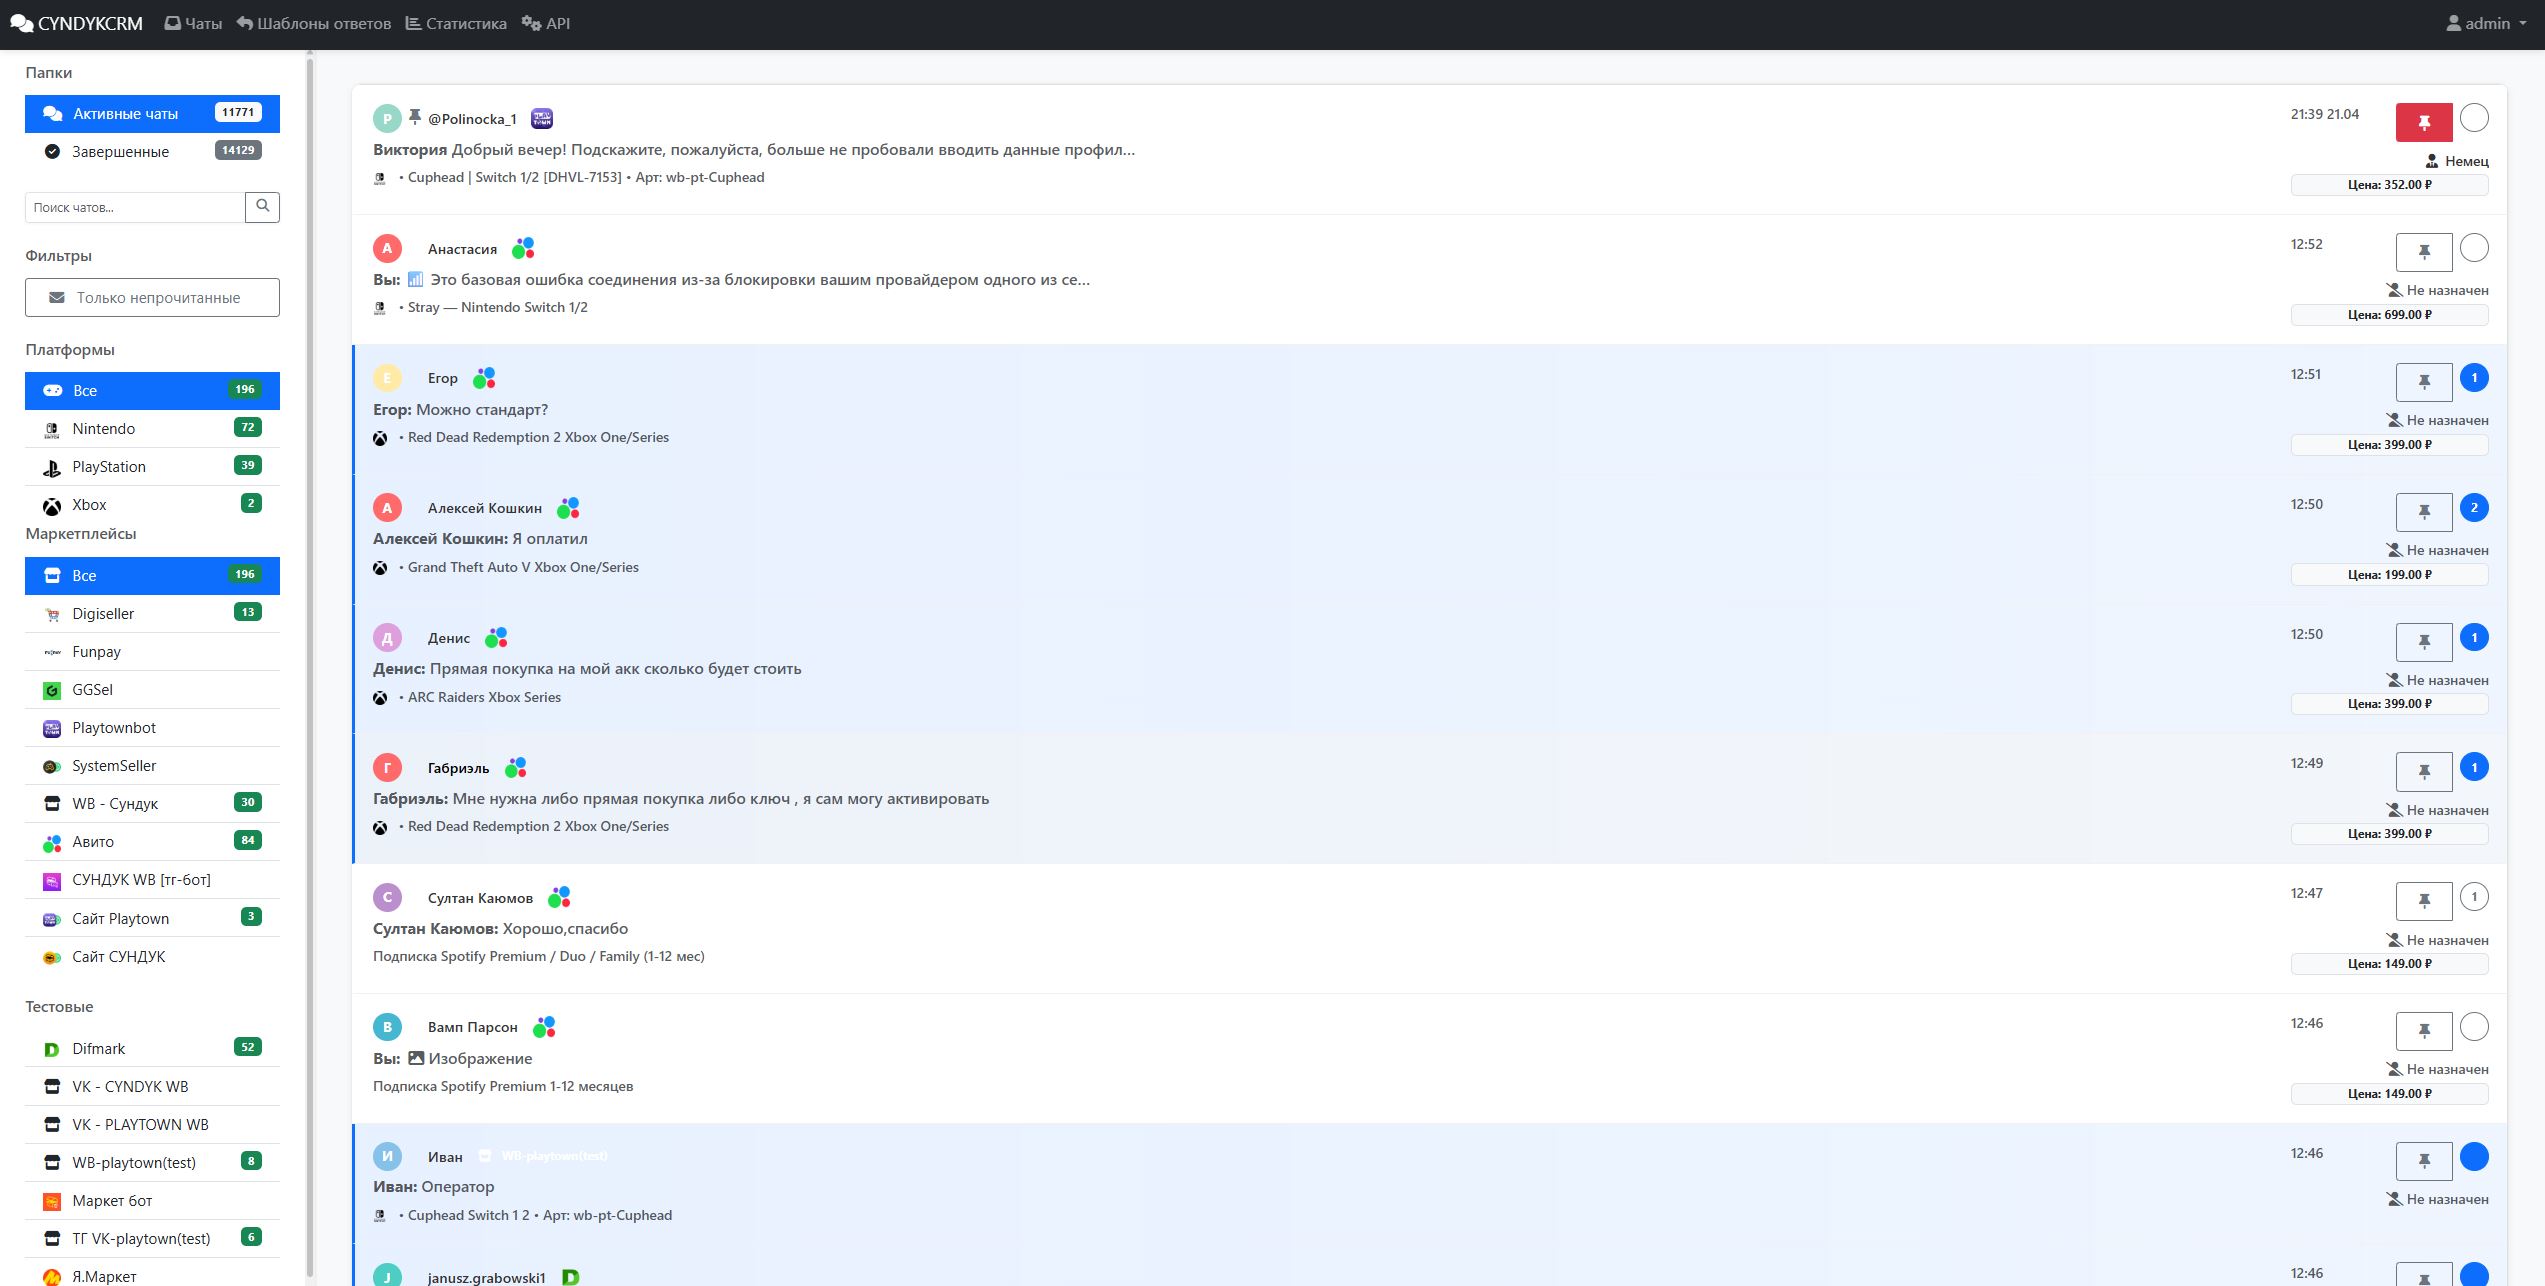Viewport: 2545px width, 1286px height.
Task: Open the API section
Action: click(546, 23)
